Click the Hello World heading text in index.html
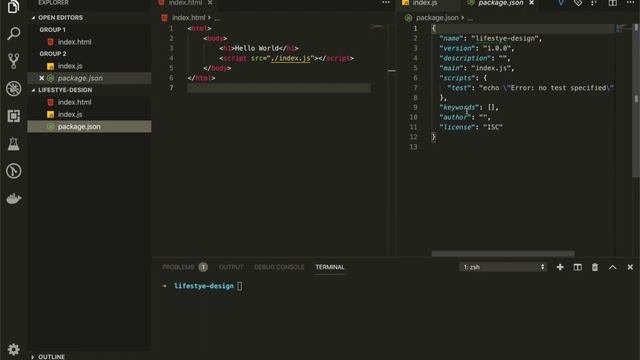 click(257, 48)
